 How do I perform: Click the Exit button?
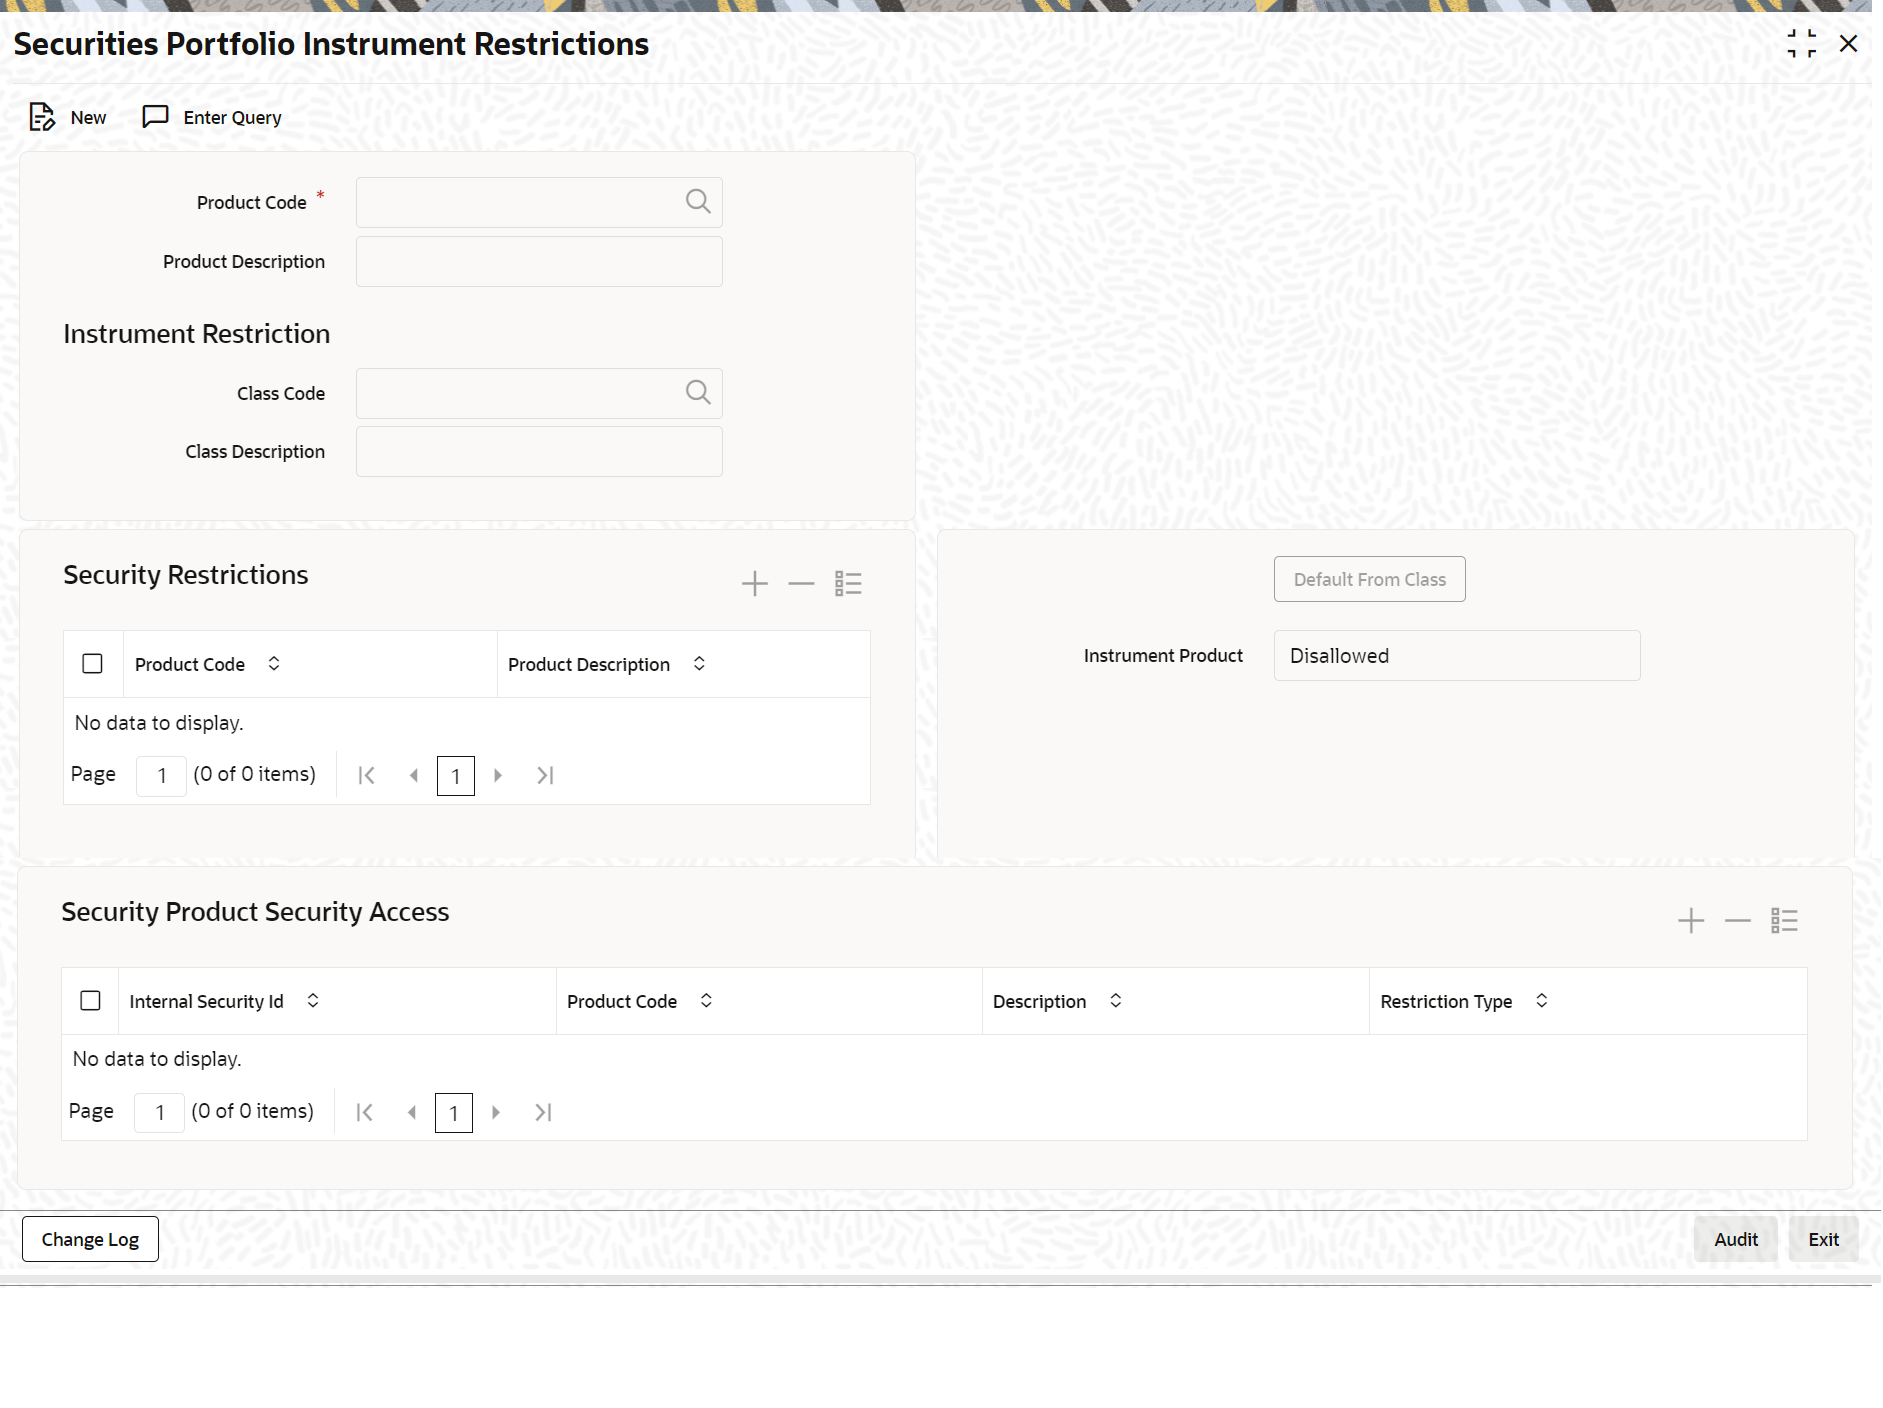click(x=1823, y=1239)
